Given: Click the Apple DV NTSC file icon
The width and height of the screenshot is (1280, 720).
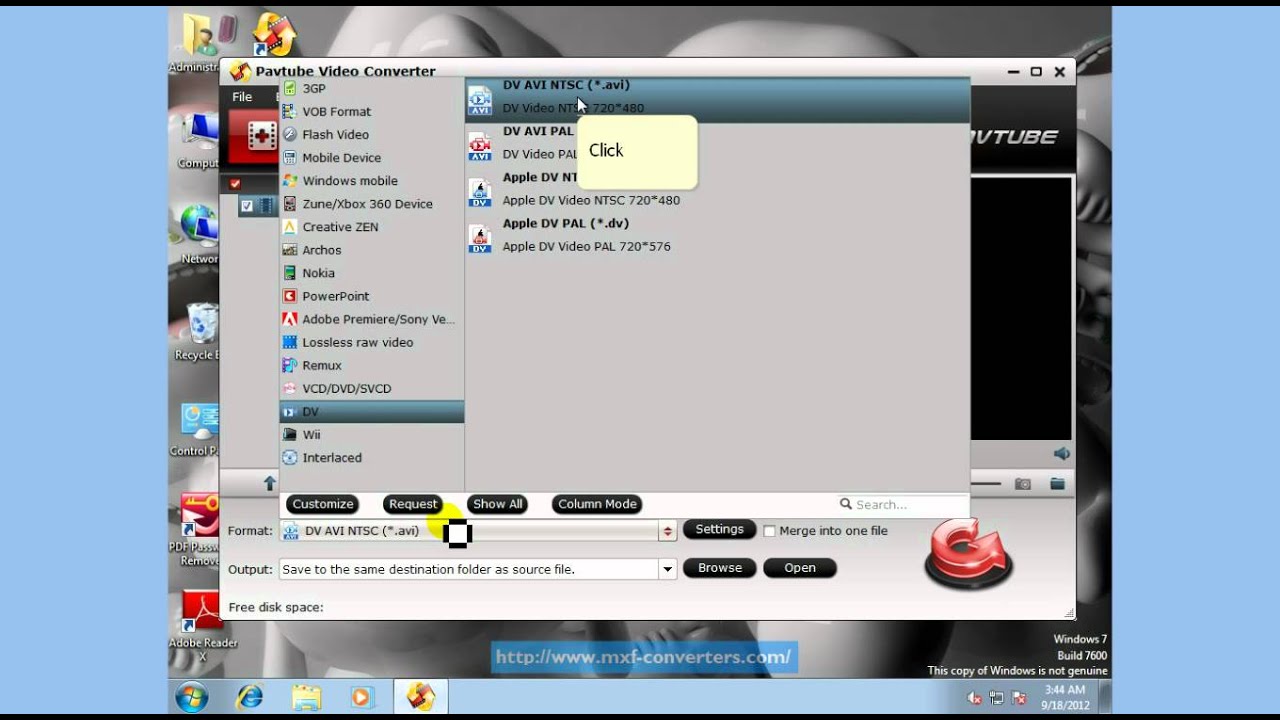Looking at the screenshot, I should pyautogui.click(x=480, y=192).
